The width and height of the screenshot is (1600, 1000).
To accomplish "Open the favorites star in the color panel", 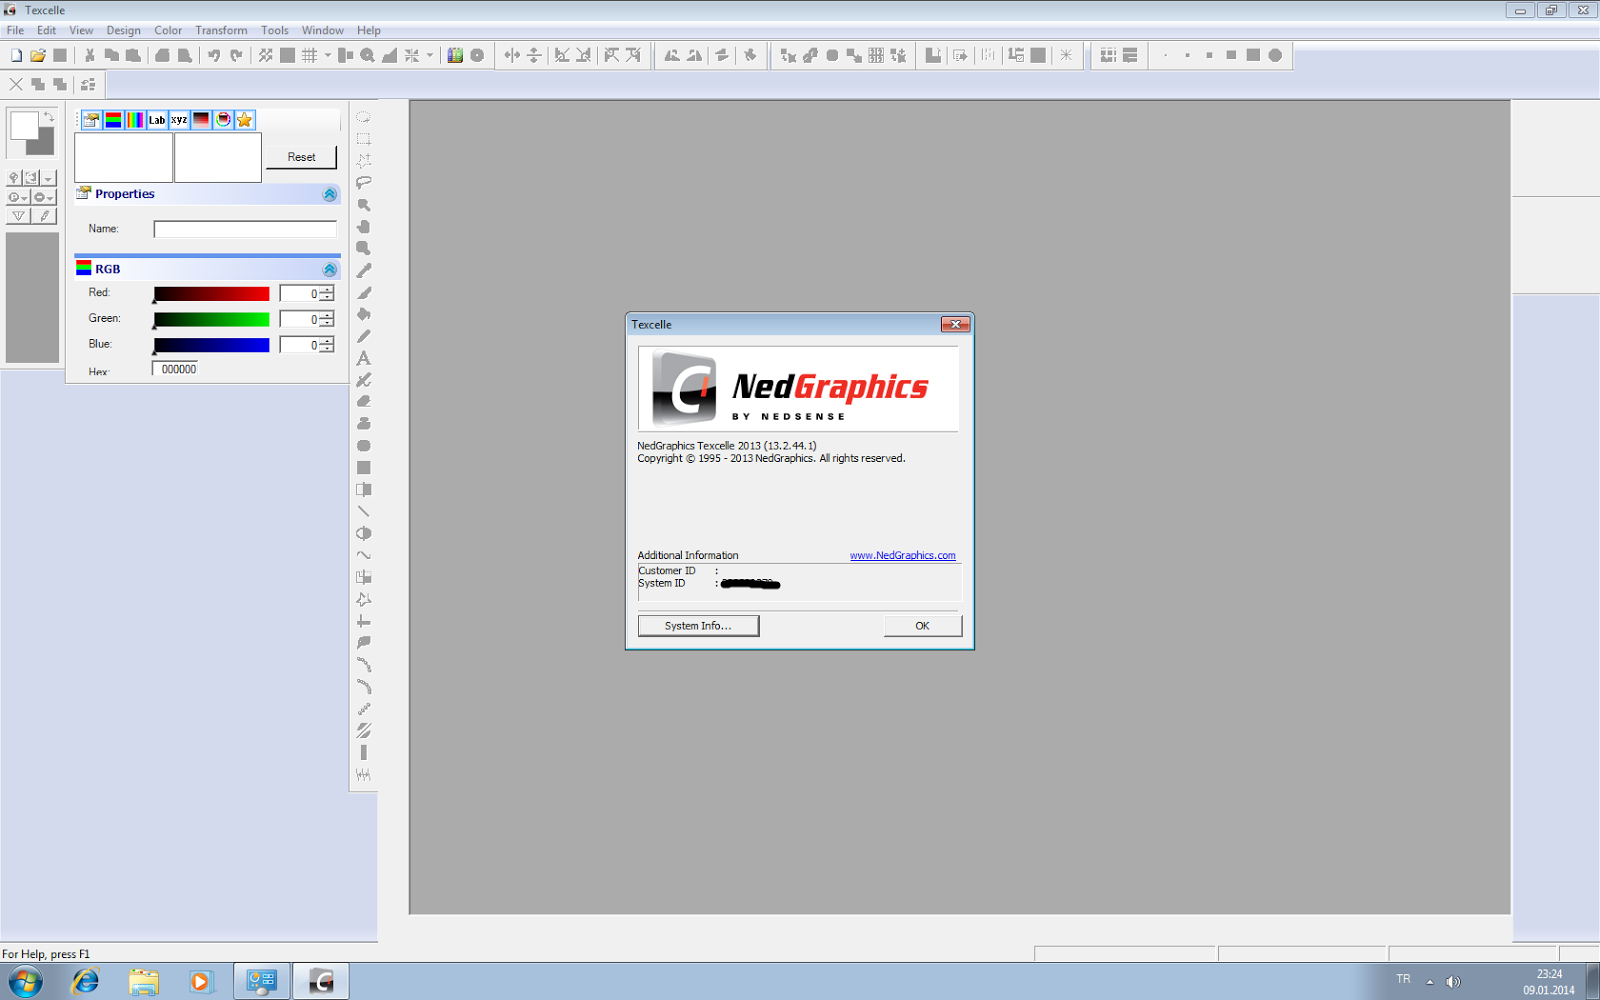I will click(x=245, y=120).
